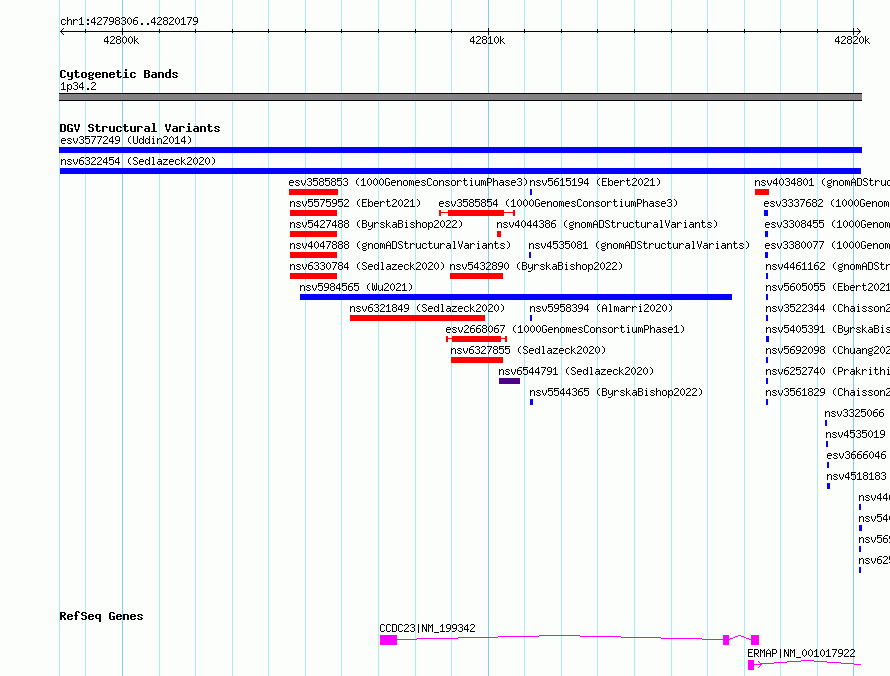Image resolution: width=890 pixels, height=676 pixels.
Task: Click the 42800k ruler position label
Action: pyautogui.click(x=121, y=40)
